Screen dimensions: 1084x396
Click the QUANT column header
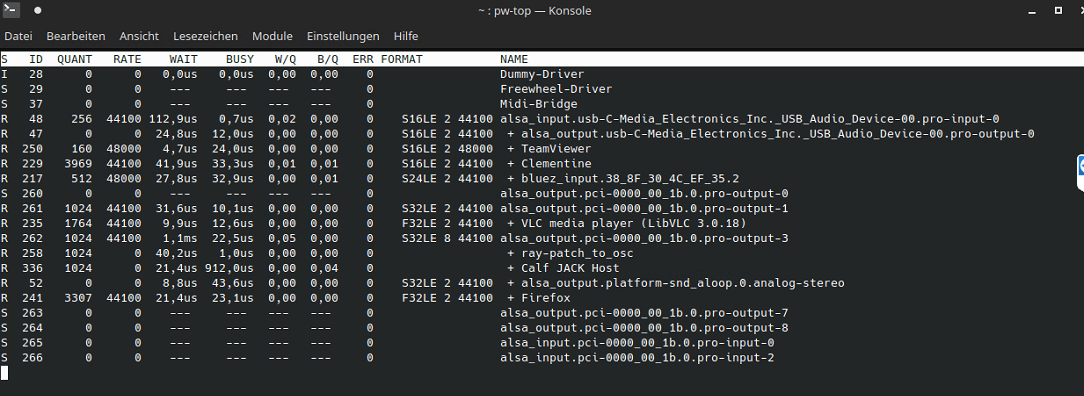[x=75, y=59]
